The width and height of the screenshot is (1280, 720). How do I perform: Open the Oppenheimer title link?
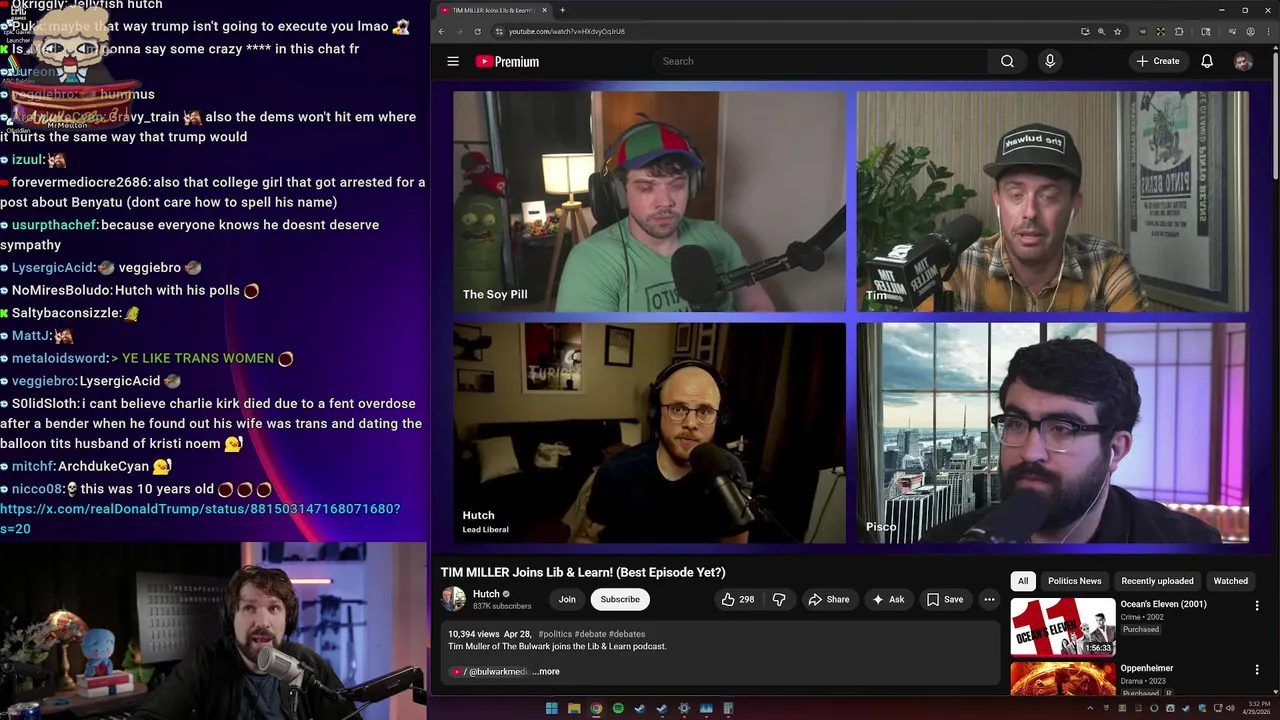[x=1147, y=668]
